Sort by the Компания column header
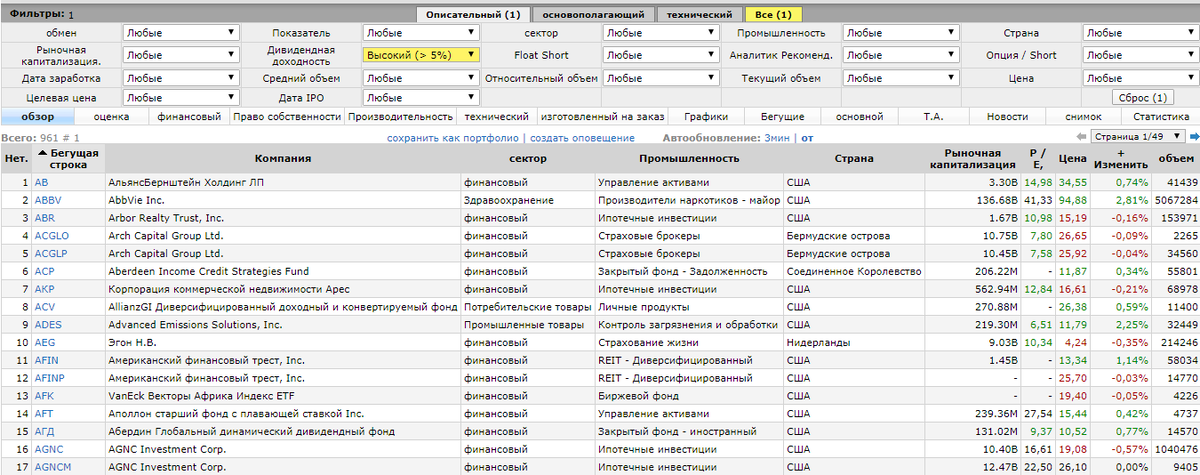Viewport: 1200px width, 475px height. pos(282,158)
